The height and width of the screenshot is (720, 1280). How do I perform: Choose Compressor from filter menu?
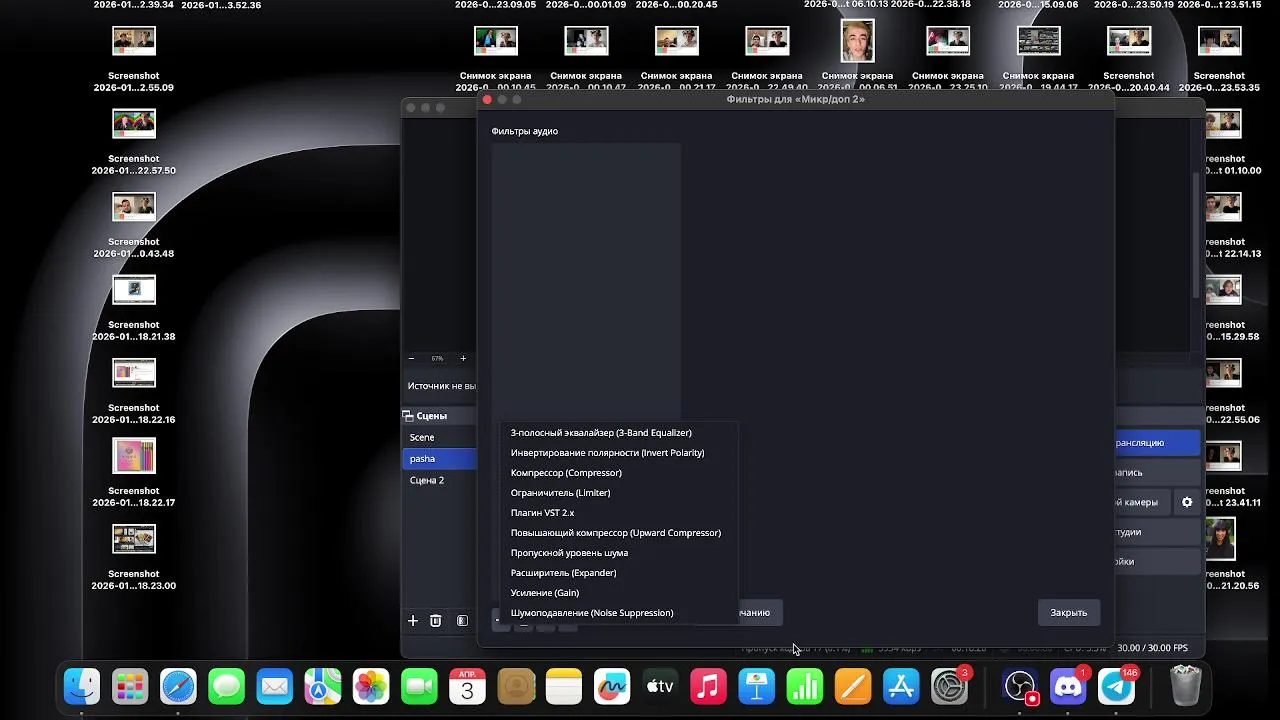point(618,473)
